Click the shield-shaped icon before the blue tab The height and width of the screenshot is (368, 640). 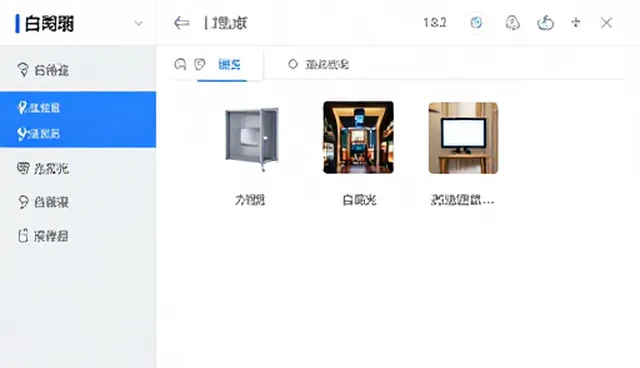click(x=200, y=64)
